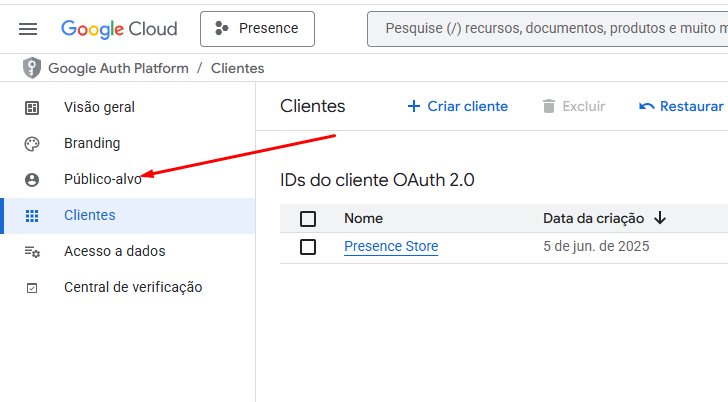Screen dimensions: 728x402
Task: Sort by Data da criação arrow
Action: (660, 218)
